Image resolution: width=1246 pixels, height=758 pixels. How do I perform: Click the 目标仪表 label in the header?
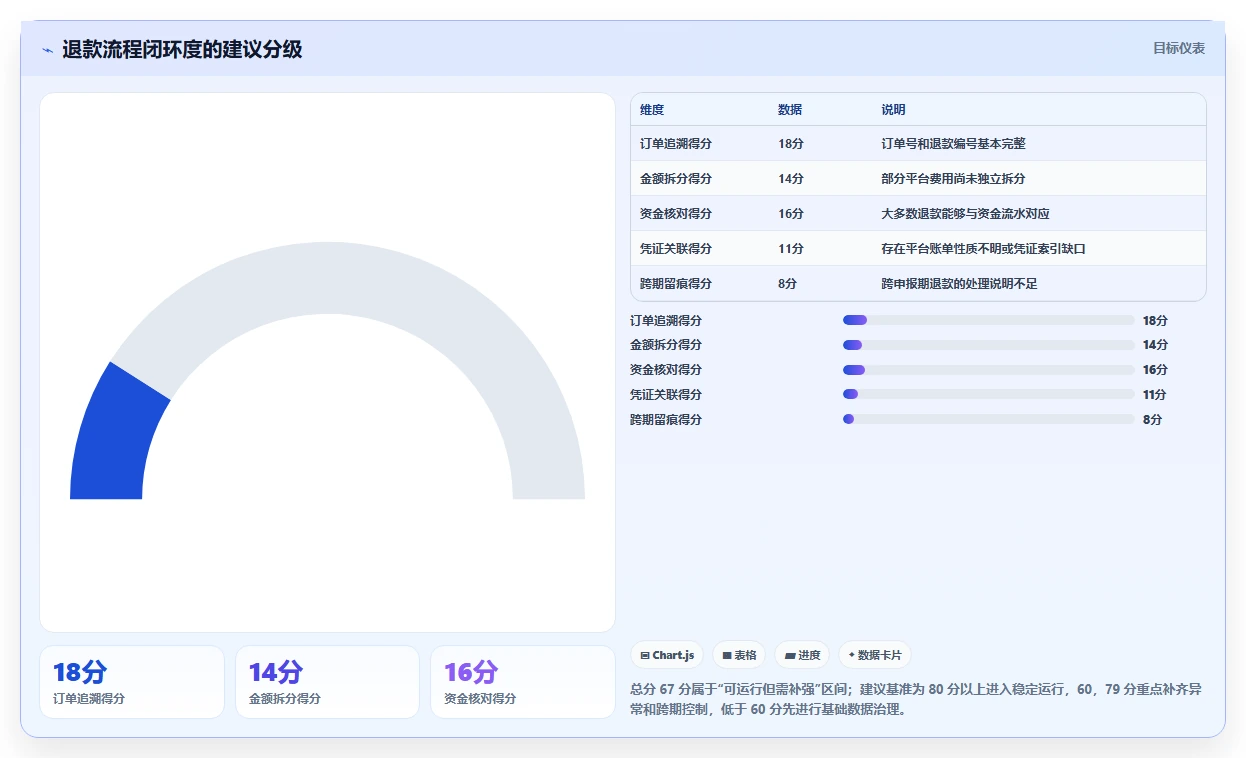pos(1179,48)
